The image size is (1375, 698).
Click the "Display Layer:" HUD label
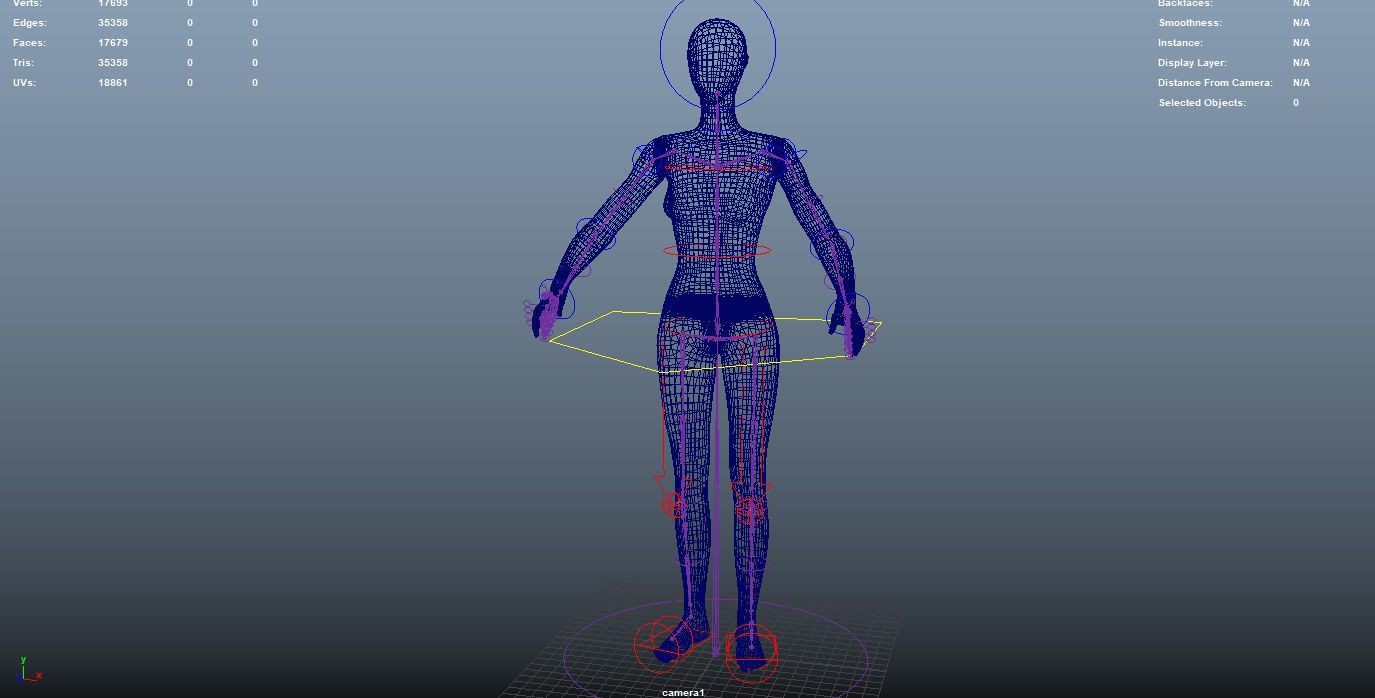(x=1193, y=63)
